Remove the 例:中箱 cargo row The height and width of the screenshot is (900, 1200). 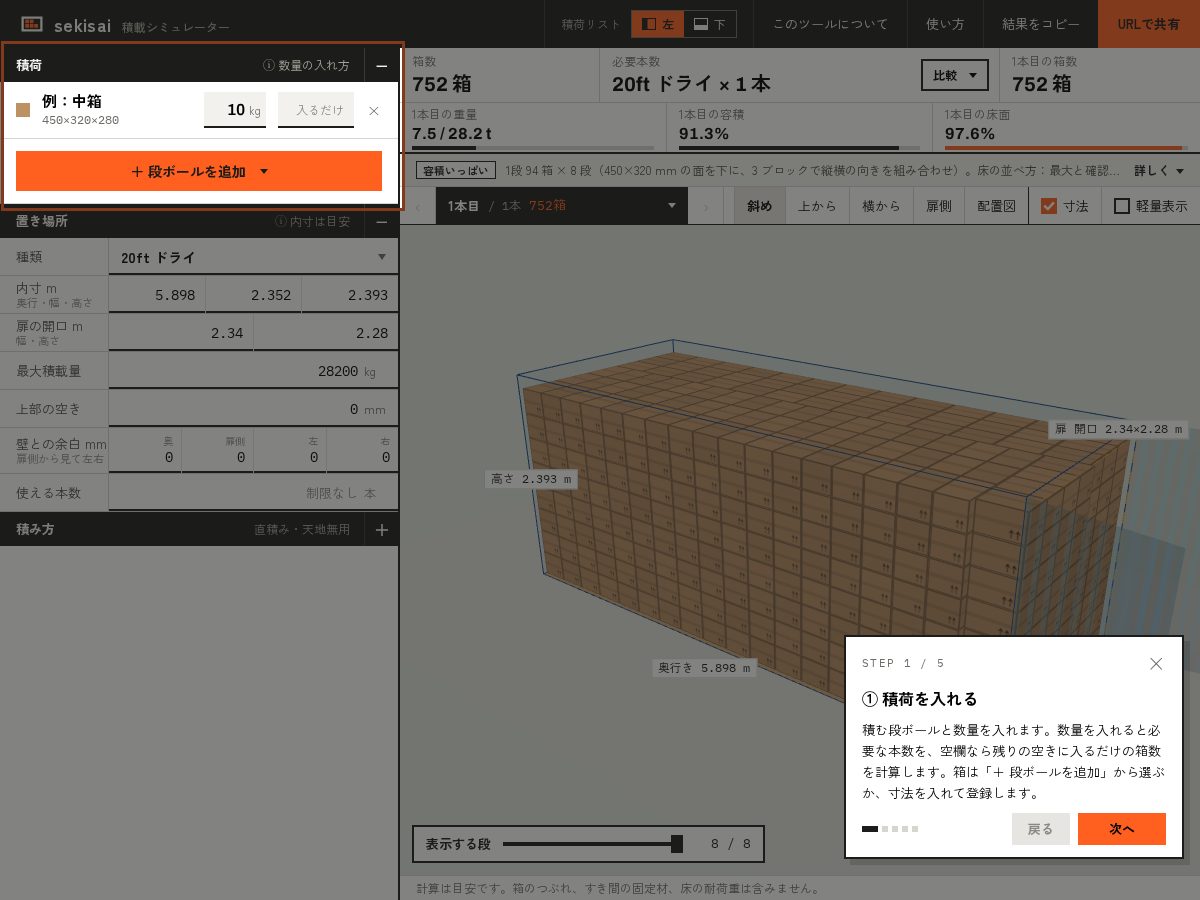(374, 111)
